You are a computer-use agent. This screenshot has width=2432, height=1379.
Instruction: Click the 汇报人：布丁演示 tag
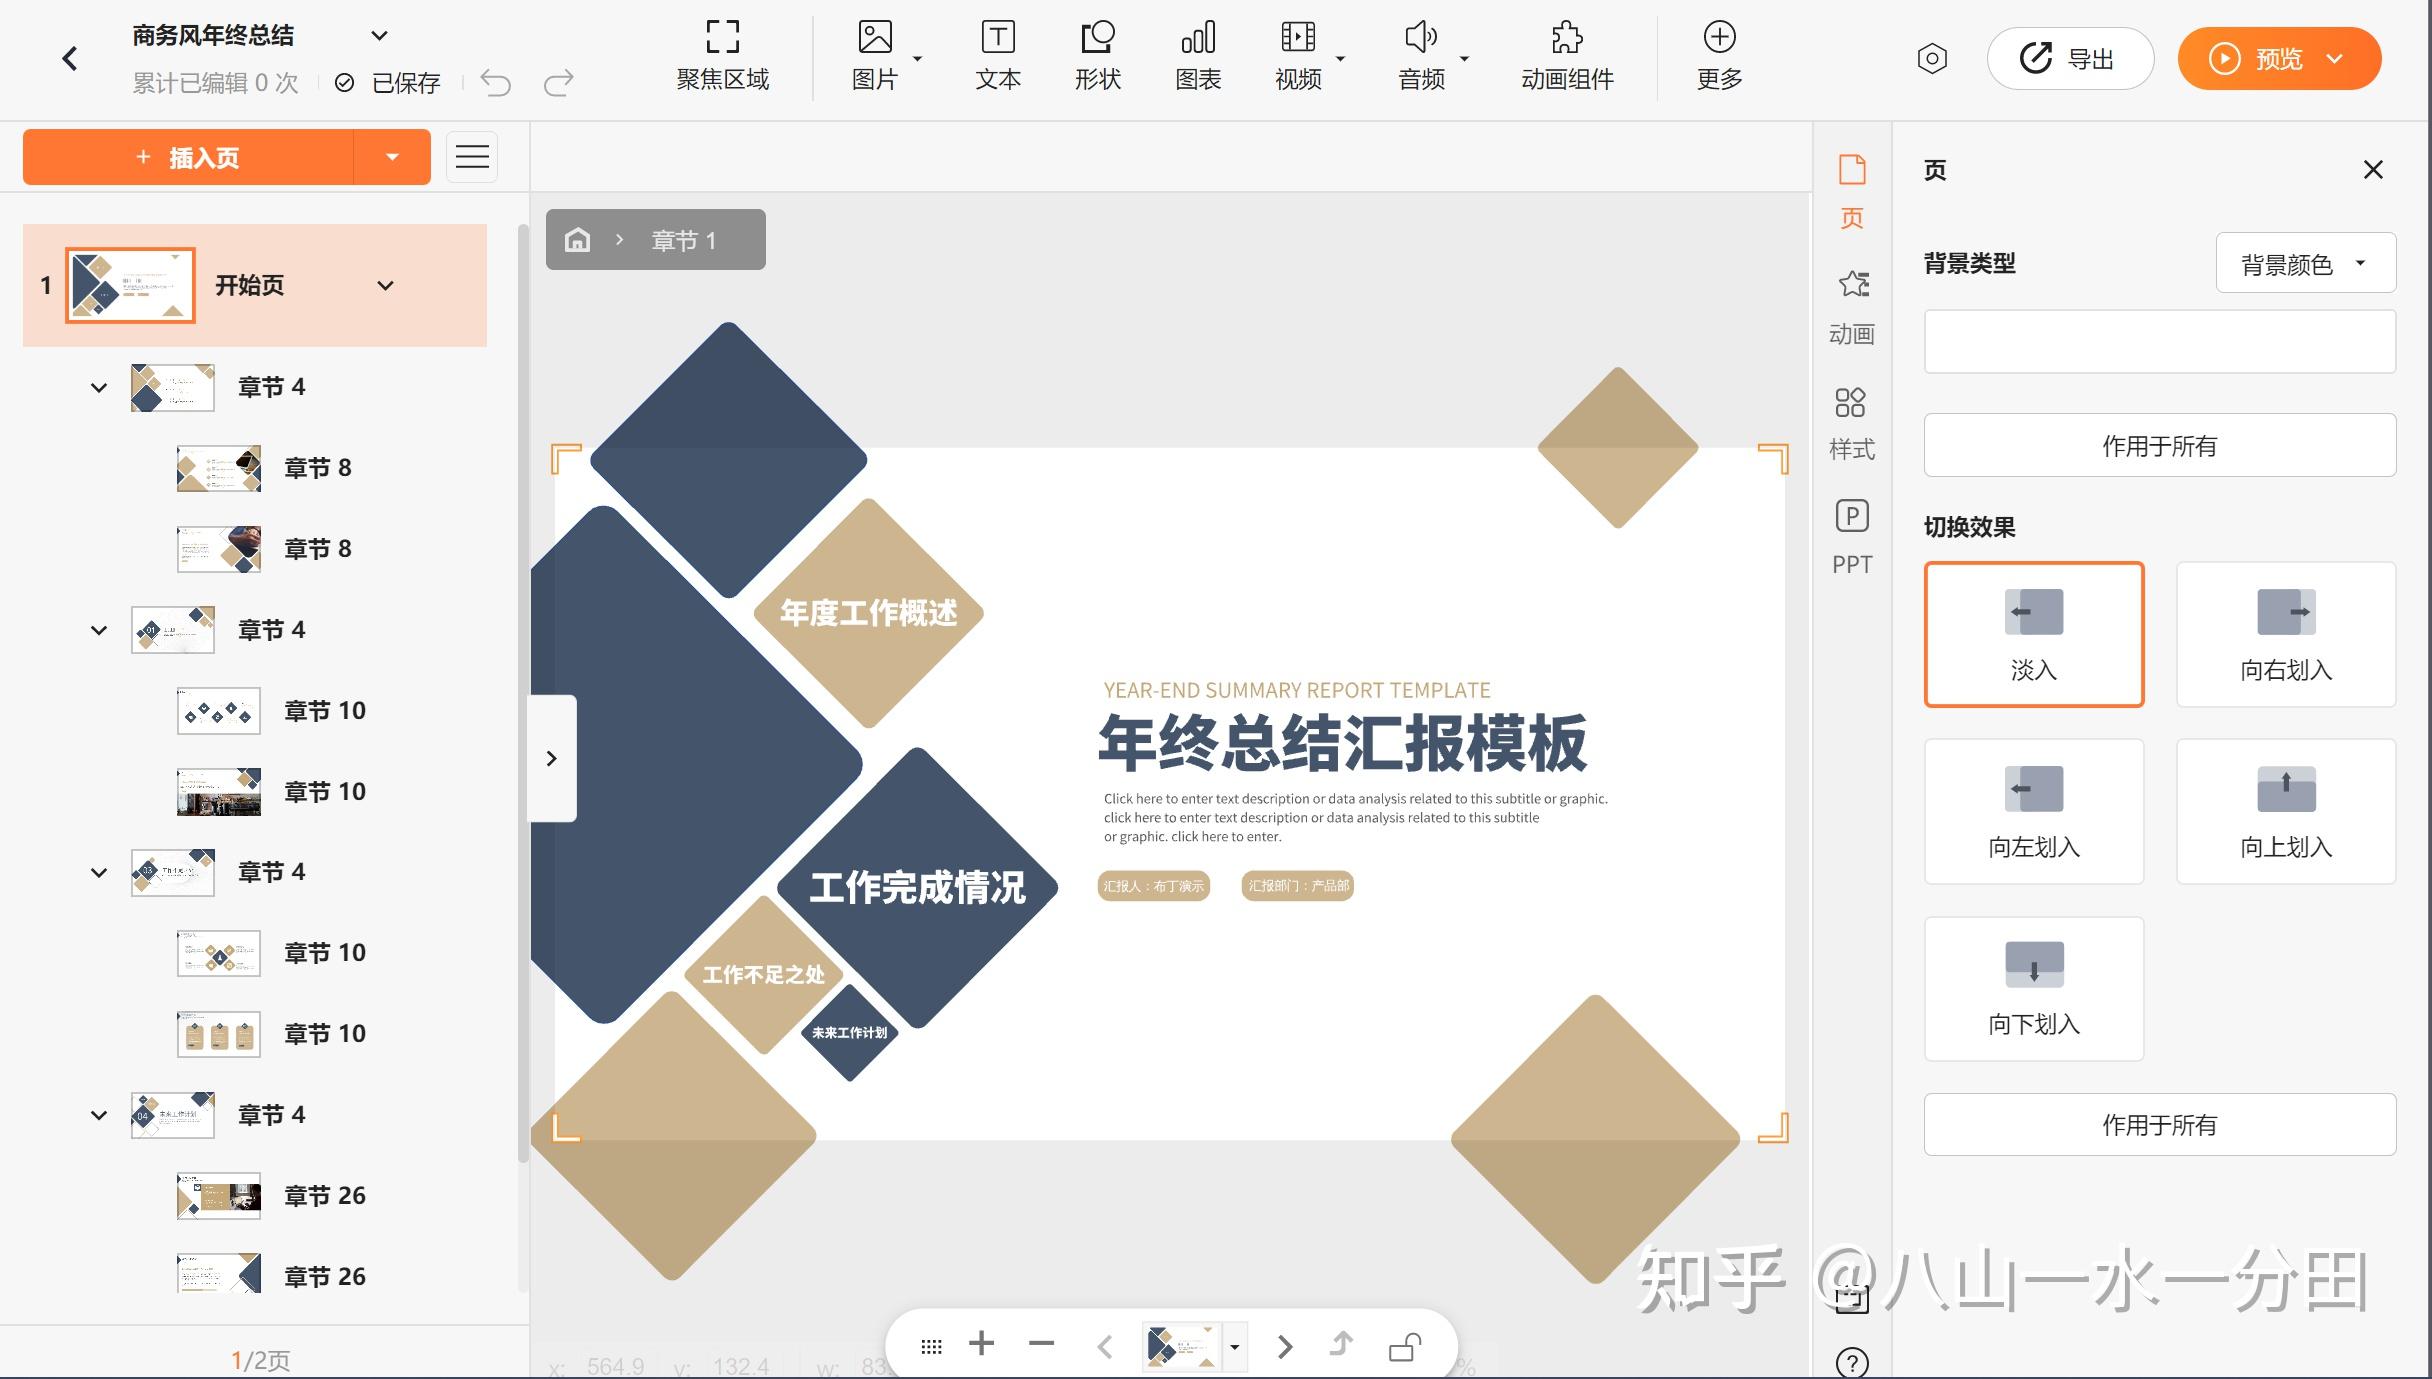(x=1154, y=886)
